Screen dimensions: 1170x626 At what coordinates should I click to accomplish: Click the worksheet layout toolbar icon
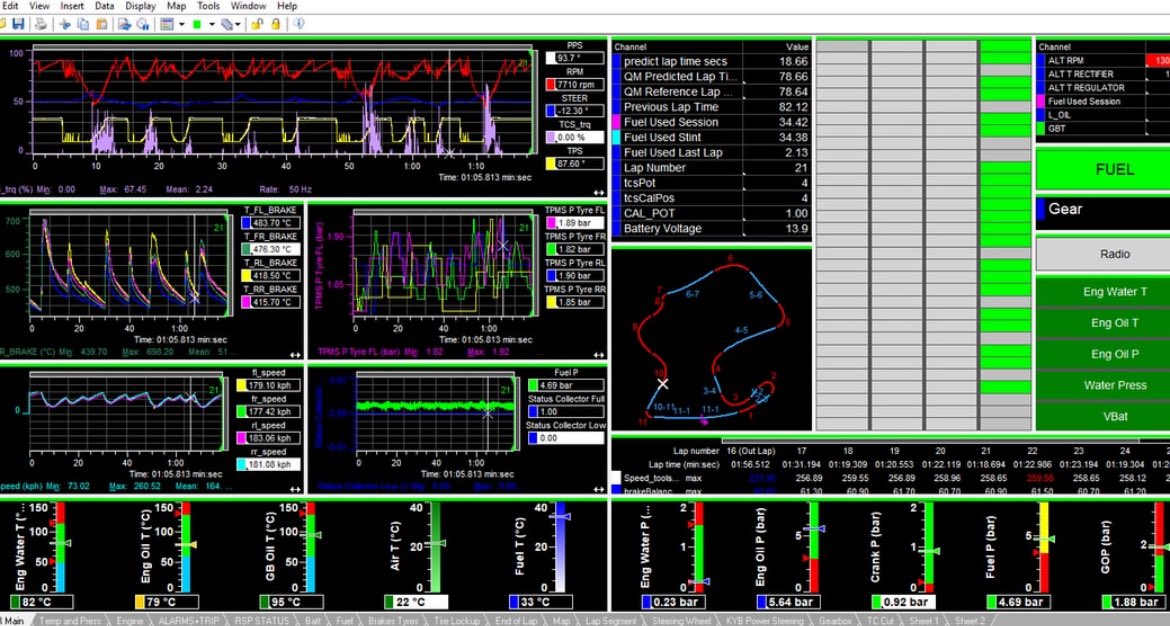point(166,25)
